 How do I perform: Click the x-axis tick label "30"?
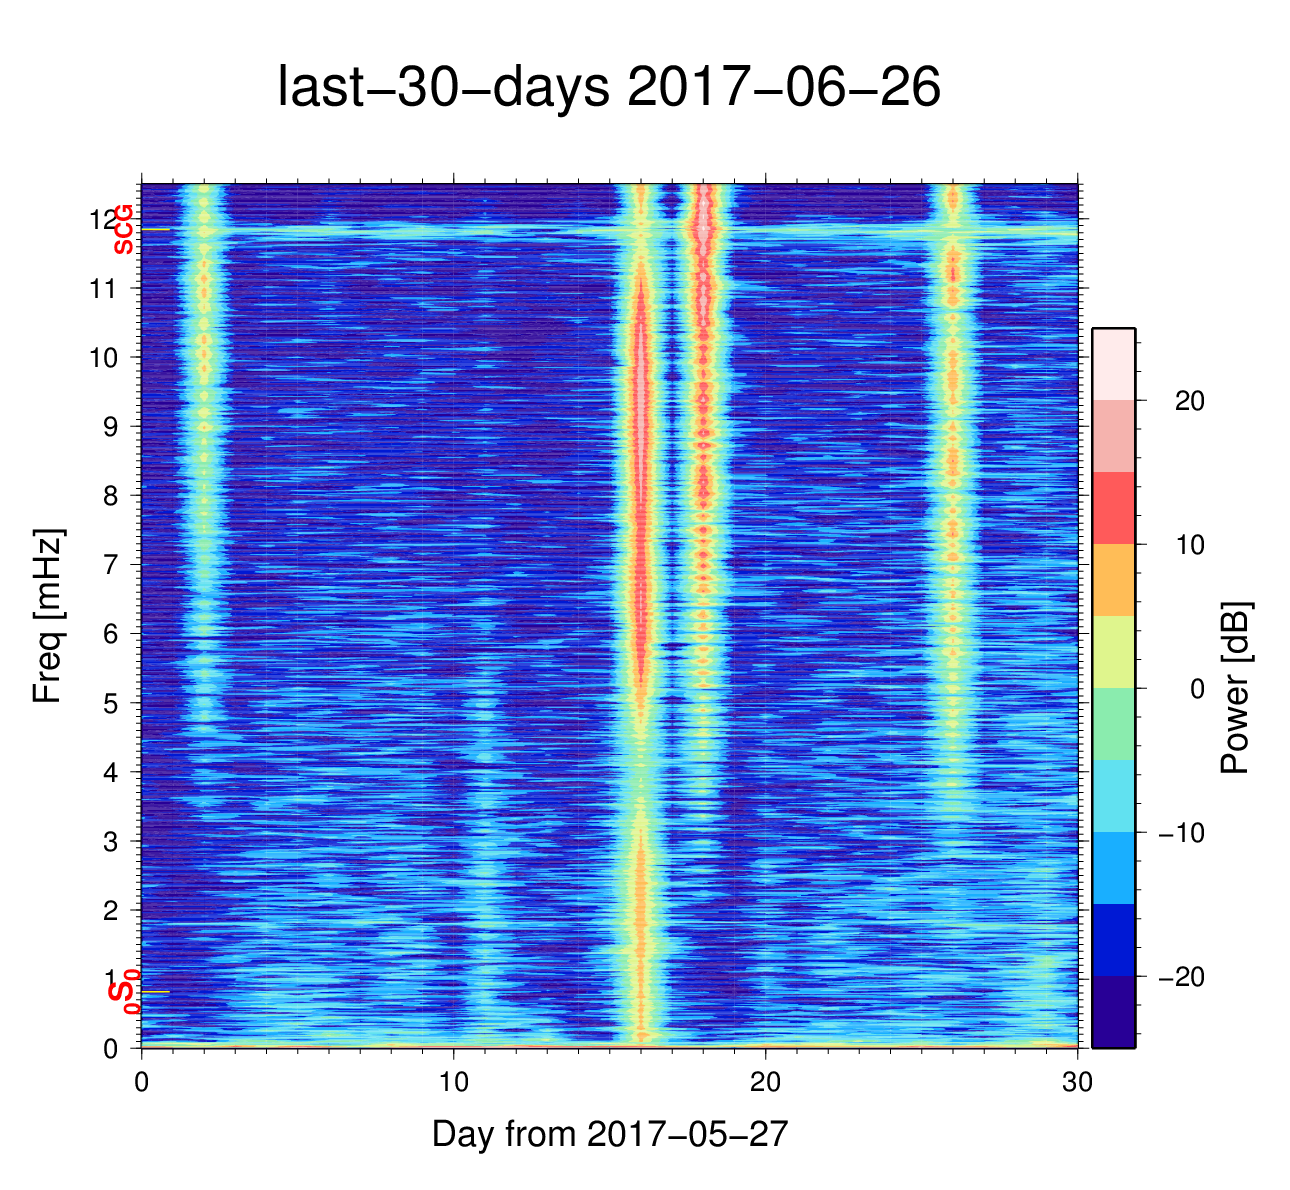1077,1083
